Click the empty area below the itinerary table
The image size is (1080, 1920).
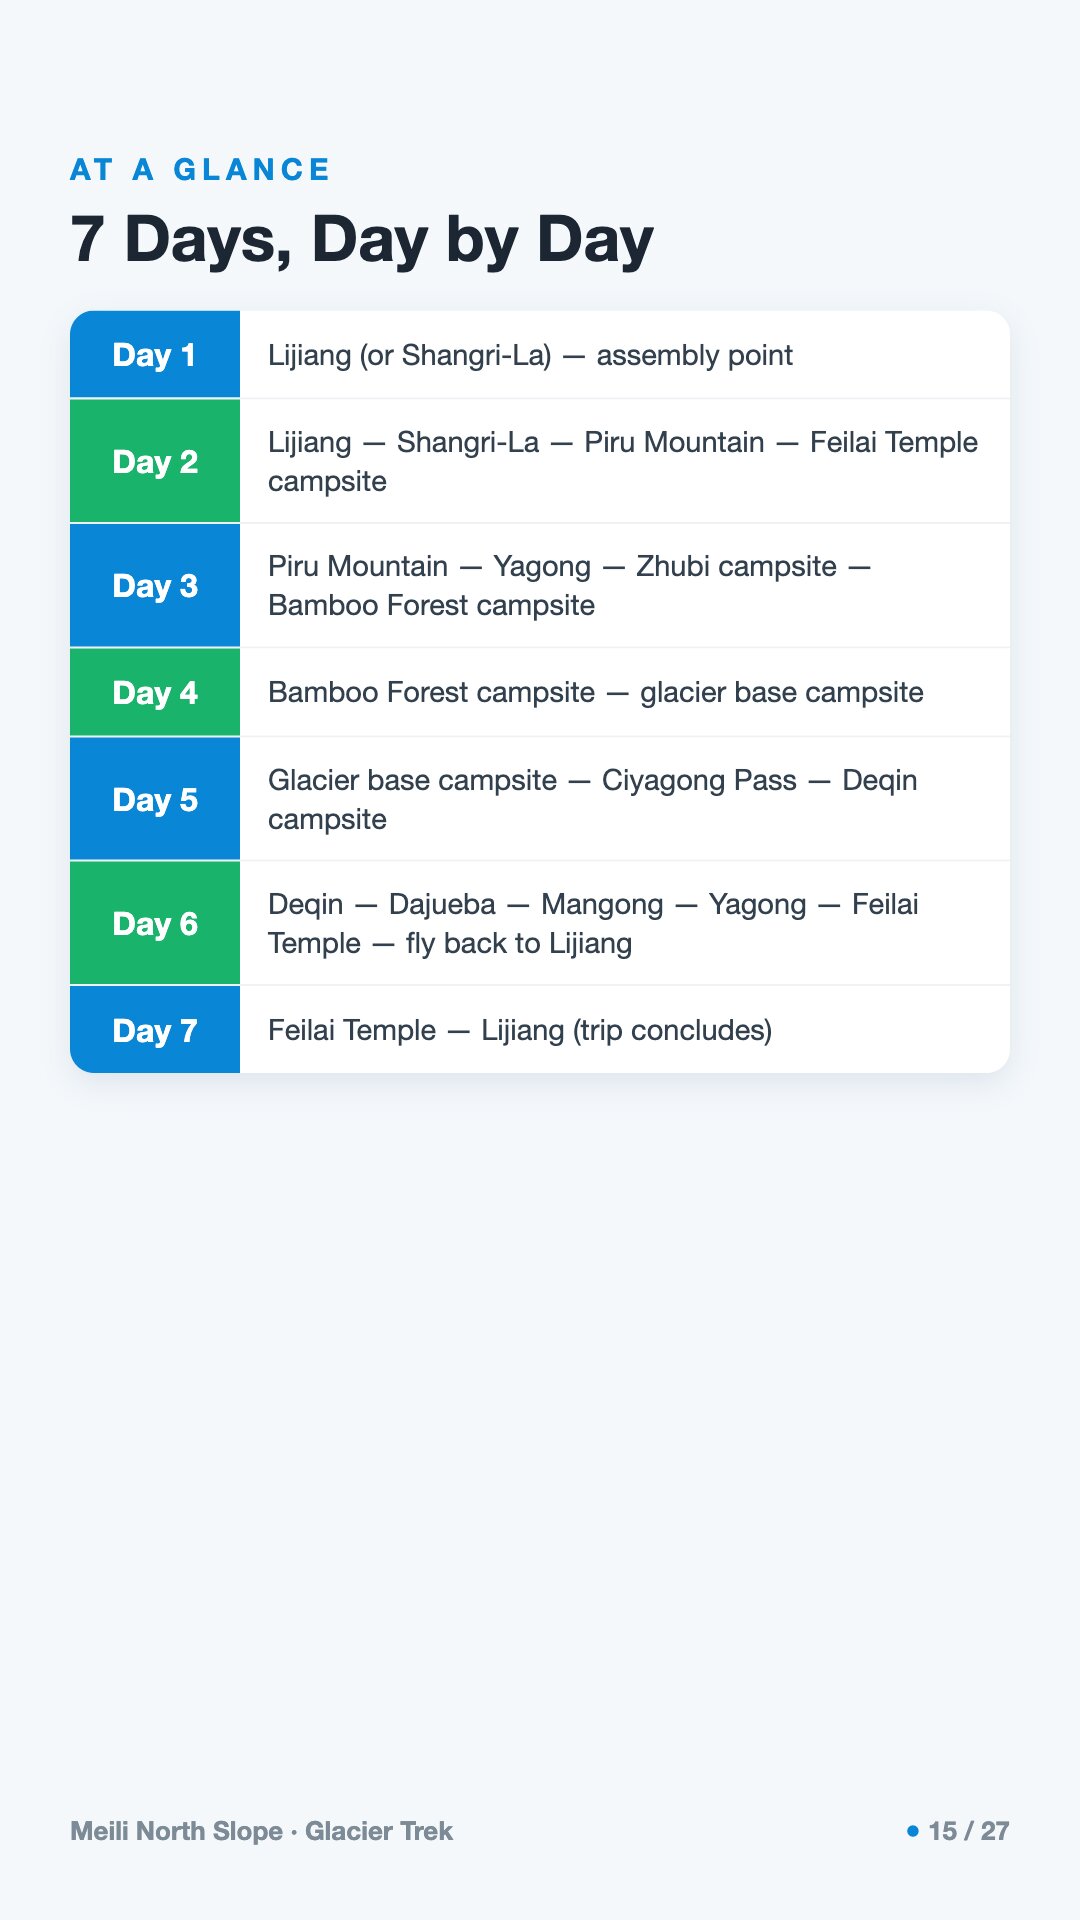[540, 1440]
